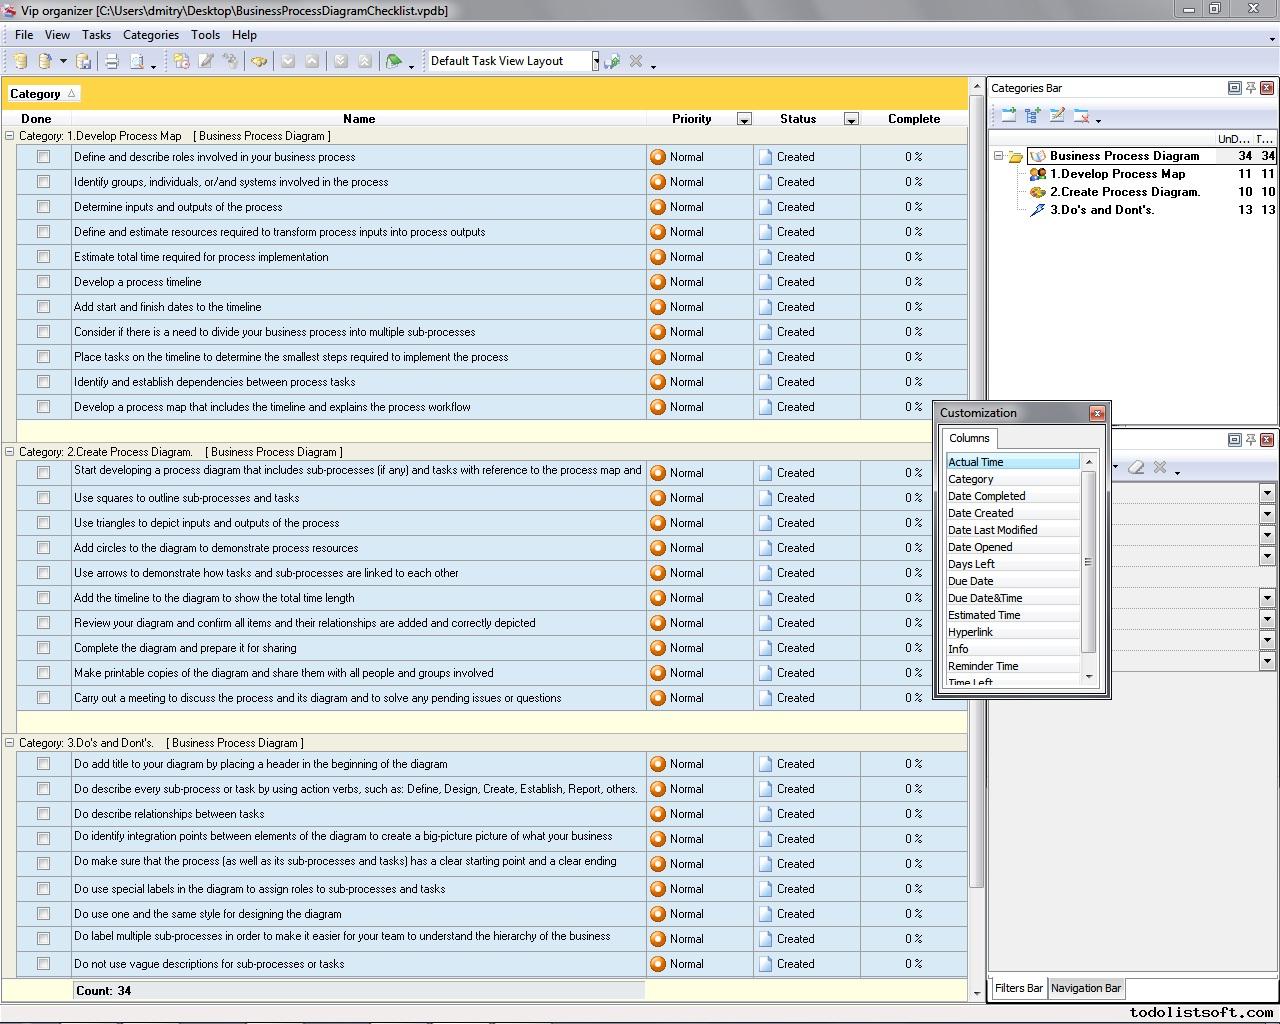Open the Priority column filter dropdown
The image size is (1280, 1024).
[x=744, y=119]
